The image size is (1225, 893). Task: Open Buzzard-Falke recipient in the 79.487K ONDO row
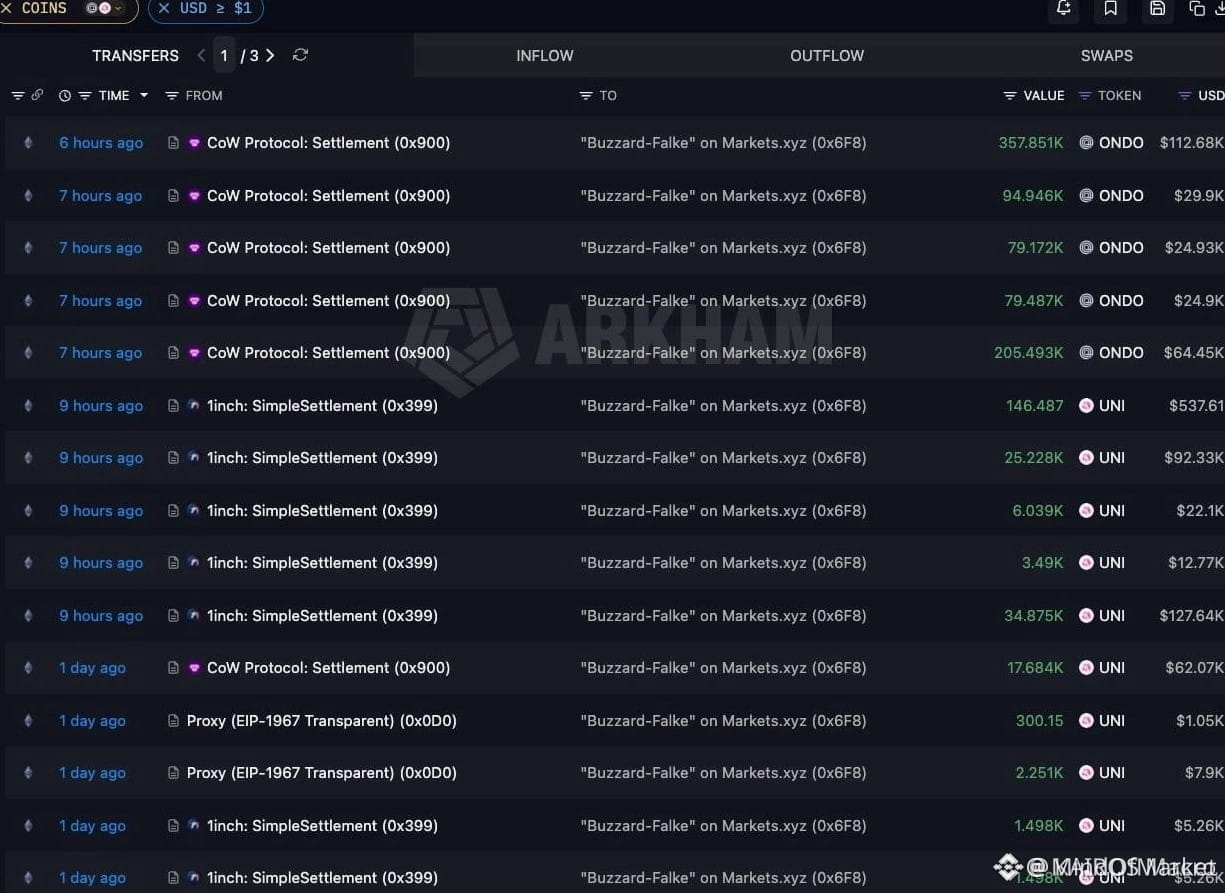click(x=723, y=301)
